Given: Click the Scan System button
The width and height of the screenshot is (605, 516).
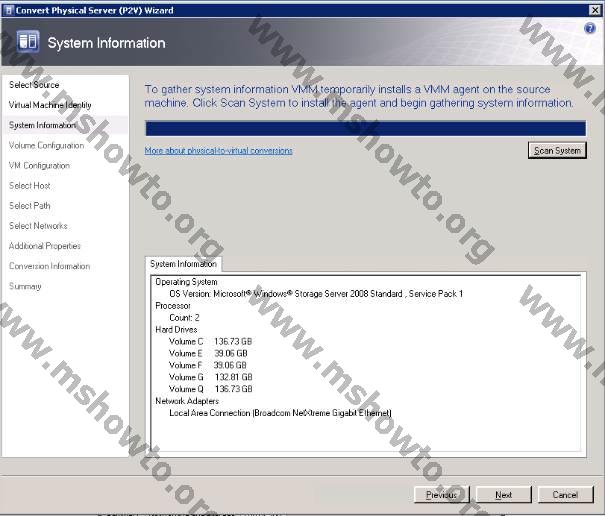Looking at the screenshot, I should click(x=557, y=151).
